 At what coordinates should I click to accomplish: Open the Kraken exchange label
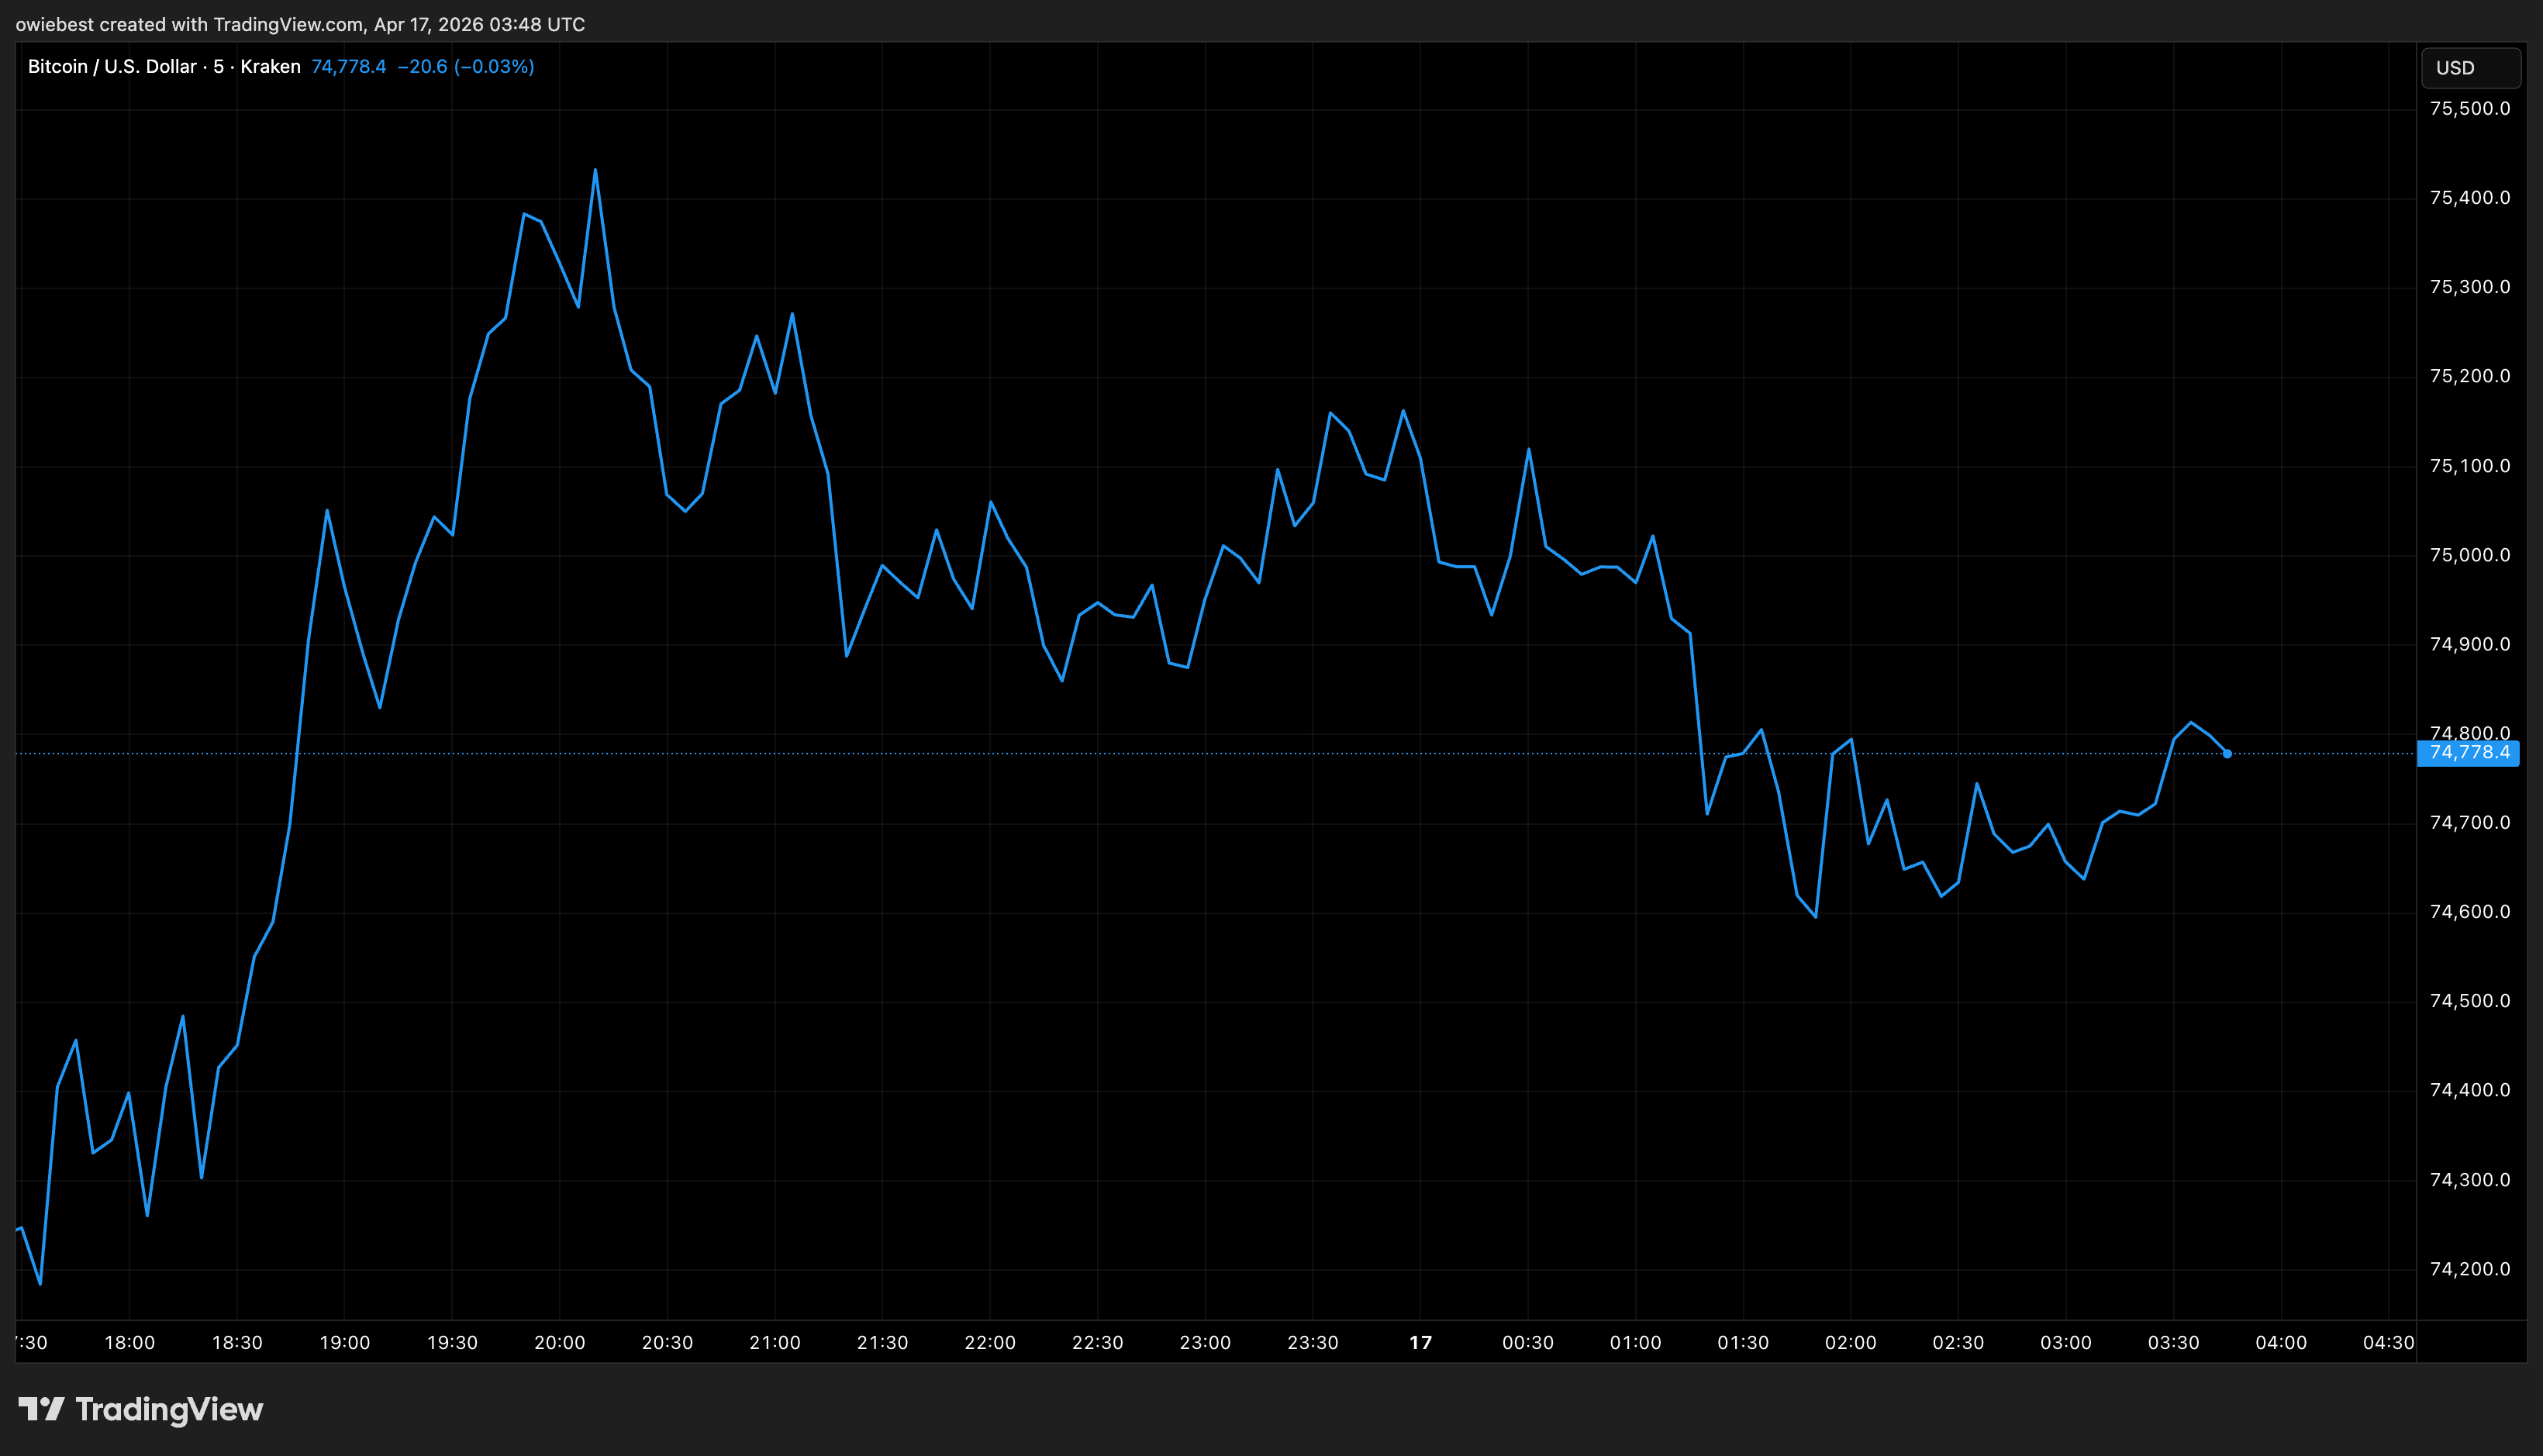(270, 66)
